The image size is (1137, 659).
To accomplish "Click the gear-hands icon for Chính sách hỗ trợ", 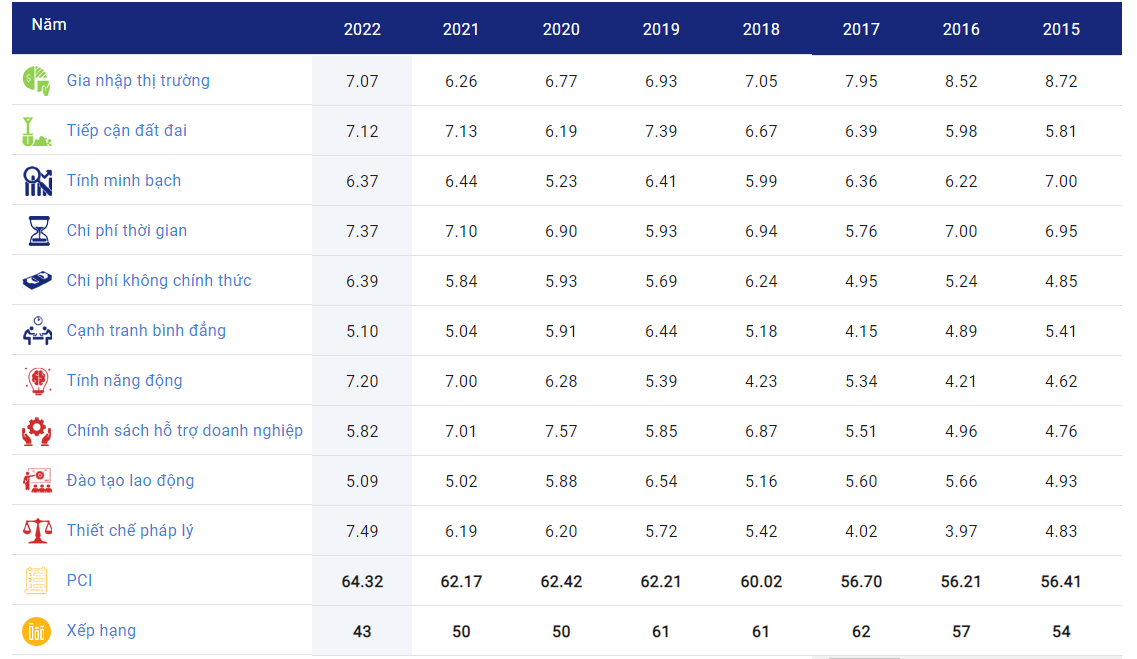I will tap(36, 431).
